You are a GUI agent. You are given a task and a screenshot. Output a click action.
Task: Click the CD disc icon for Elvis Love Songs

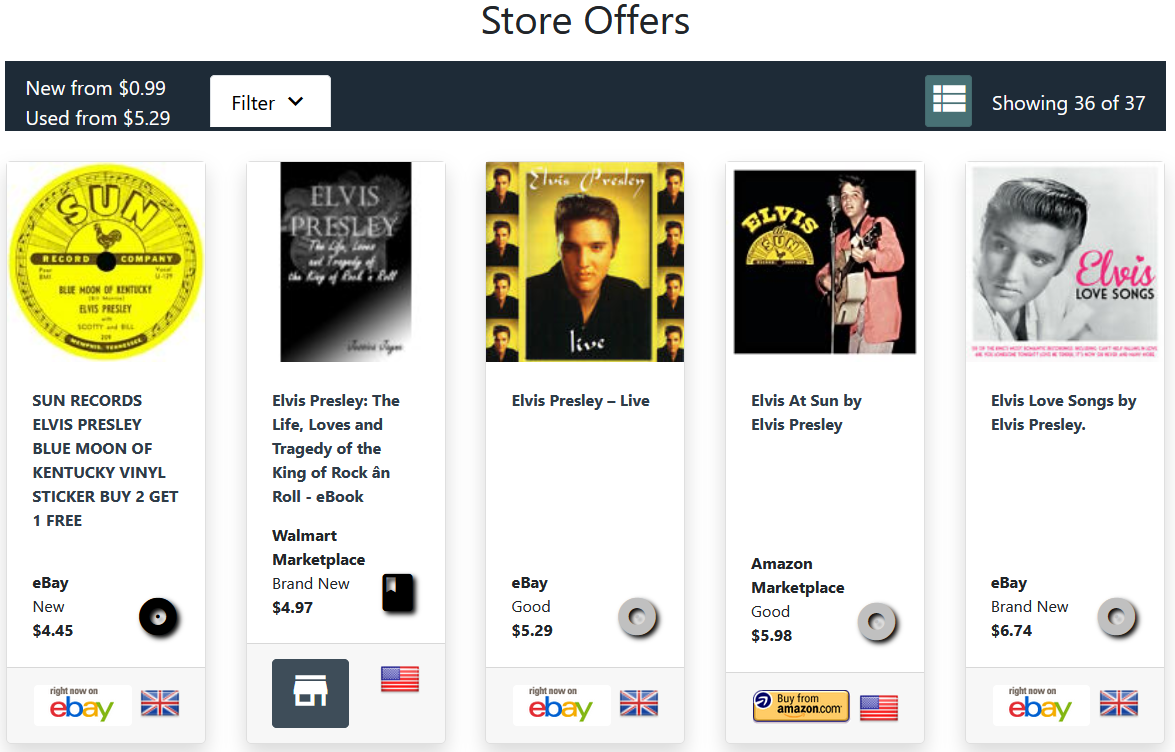click(1117, 618)
